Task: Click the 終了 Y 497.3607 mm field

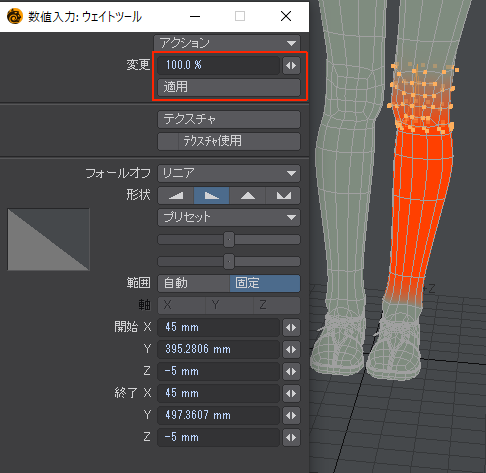Action: [x=218, y=415]
